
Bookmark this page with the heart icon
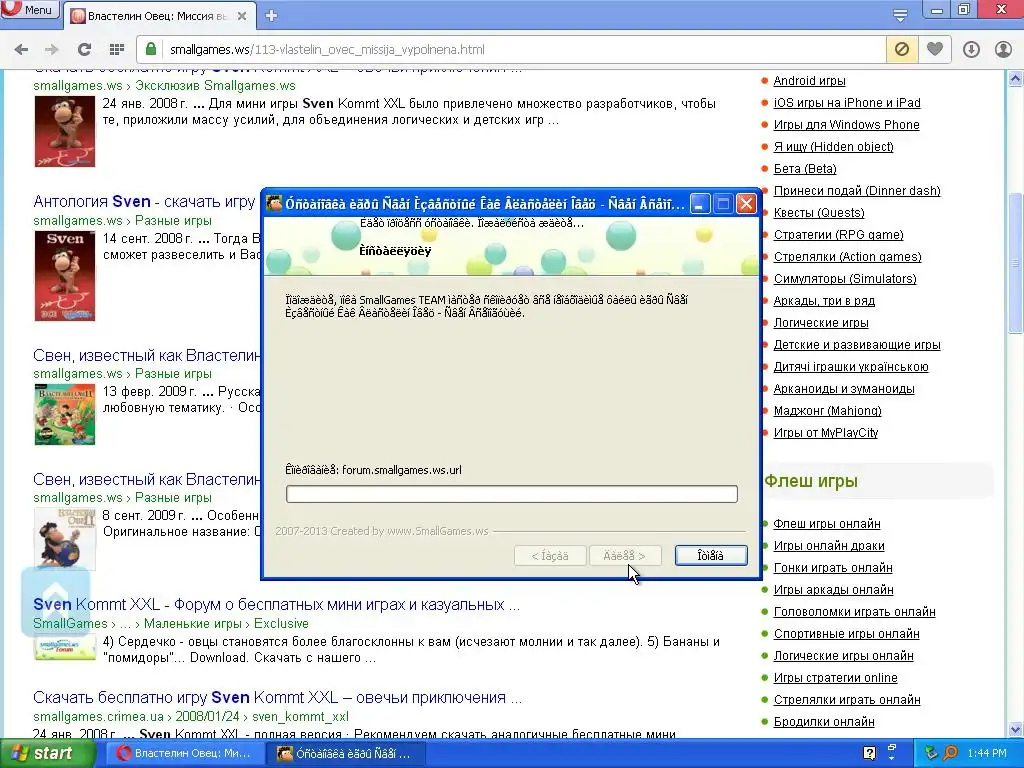point(935,50)
